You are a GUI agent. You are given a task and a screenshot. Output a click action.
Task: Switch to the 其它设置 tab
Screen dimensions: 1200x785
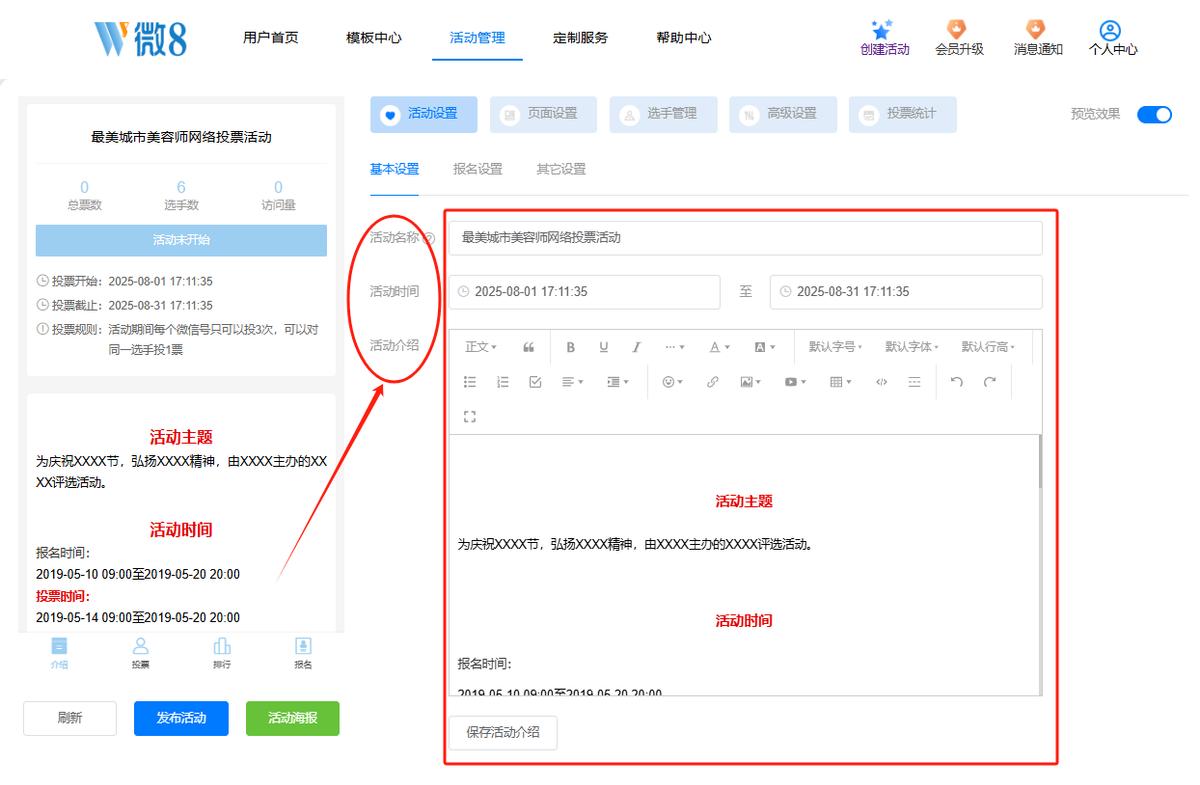pos(561,169)
